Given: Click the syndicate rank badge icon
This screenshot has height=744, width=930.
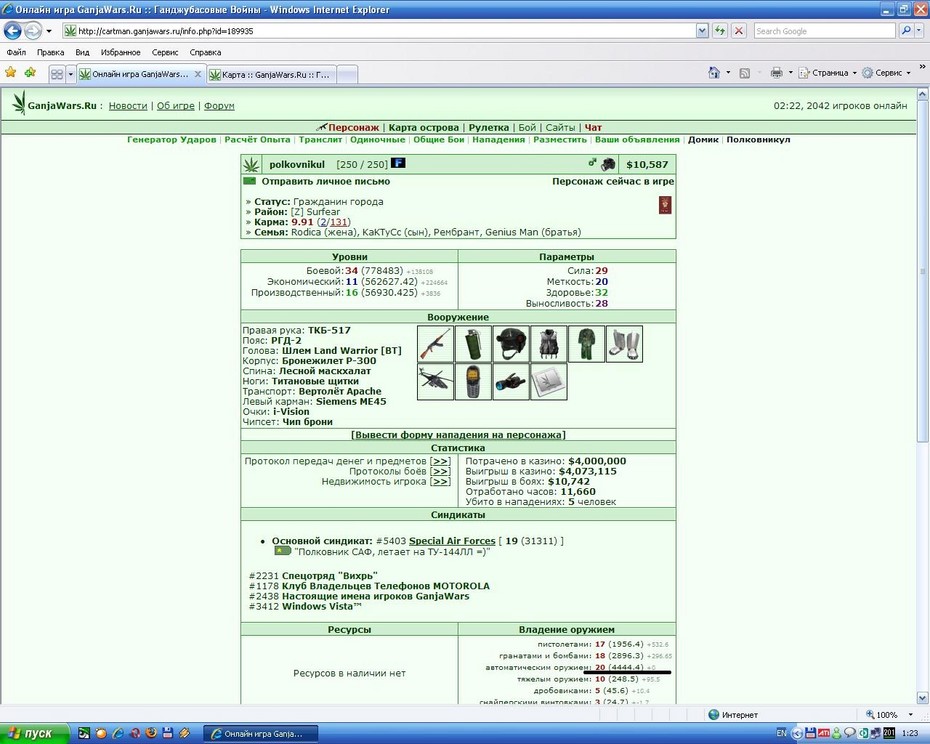Looking at the screenshot, I should (282, 551).
